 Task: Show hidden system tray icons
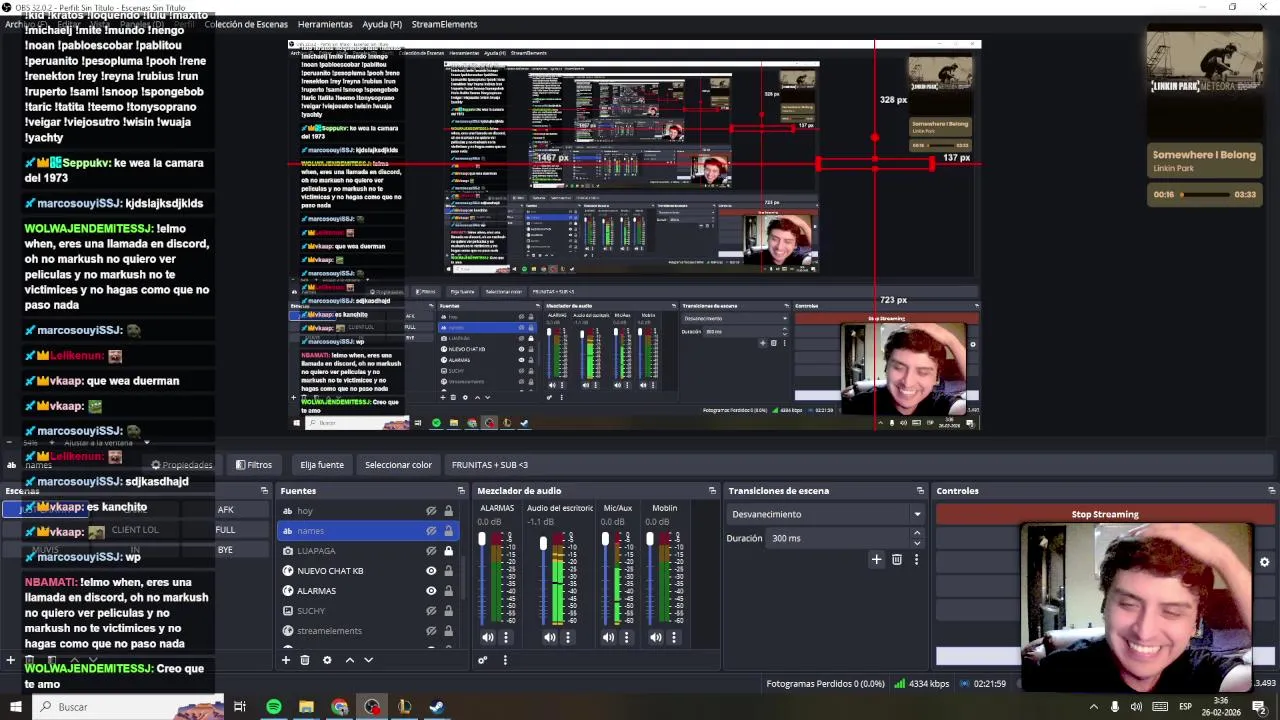pyautogui.click(x=1093, y=707)
